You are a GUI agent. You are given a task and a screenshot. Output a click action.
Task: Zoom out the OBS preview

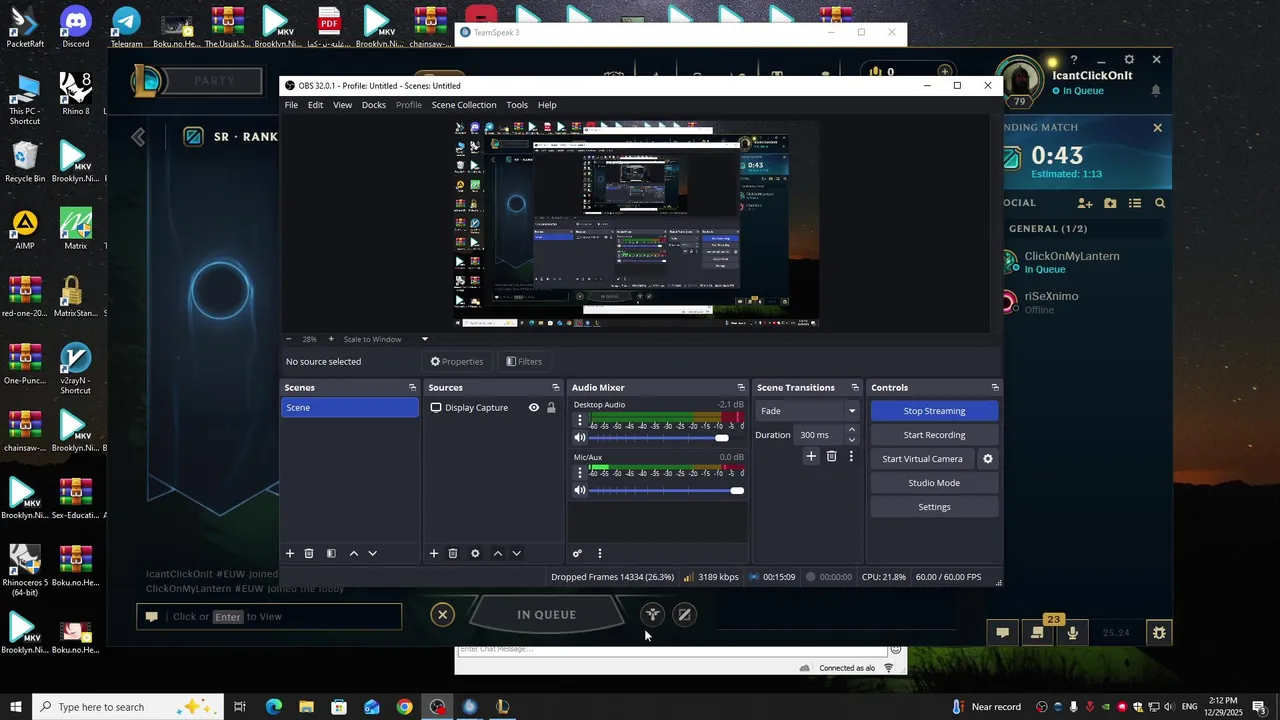click(x=289, y=339)
